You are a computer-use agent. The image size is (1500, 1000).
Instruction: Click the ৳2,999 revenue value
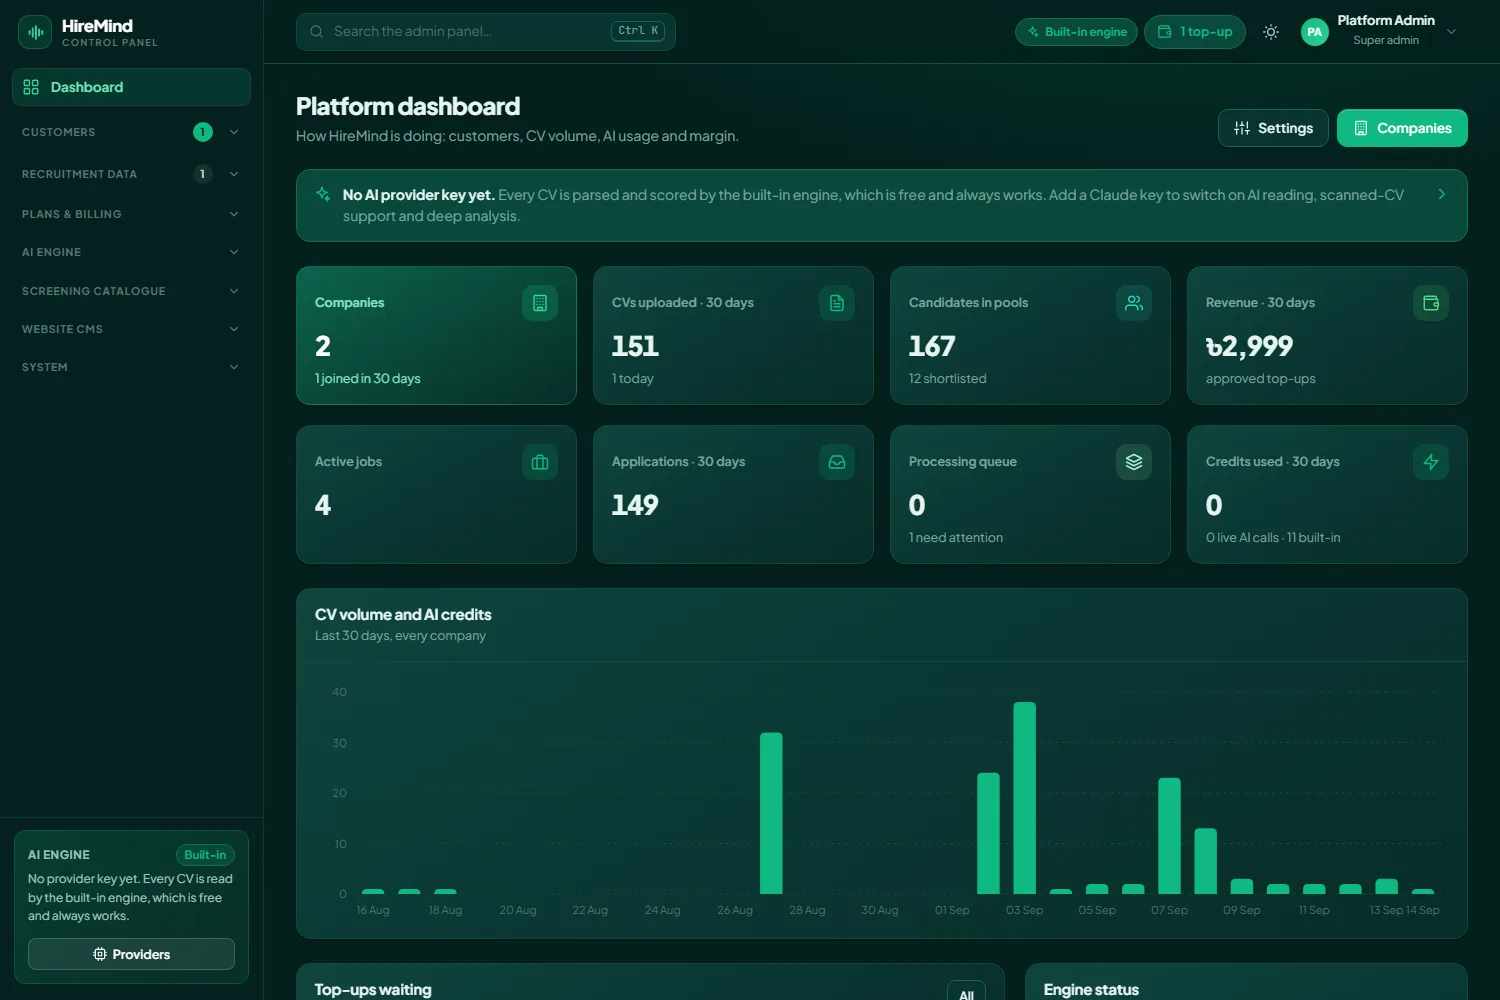(1250, 346)
